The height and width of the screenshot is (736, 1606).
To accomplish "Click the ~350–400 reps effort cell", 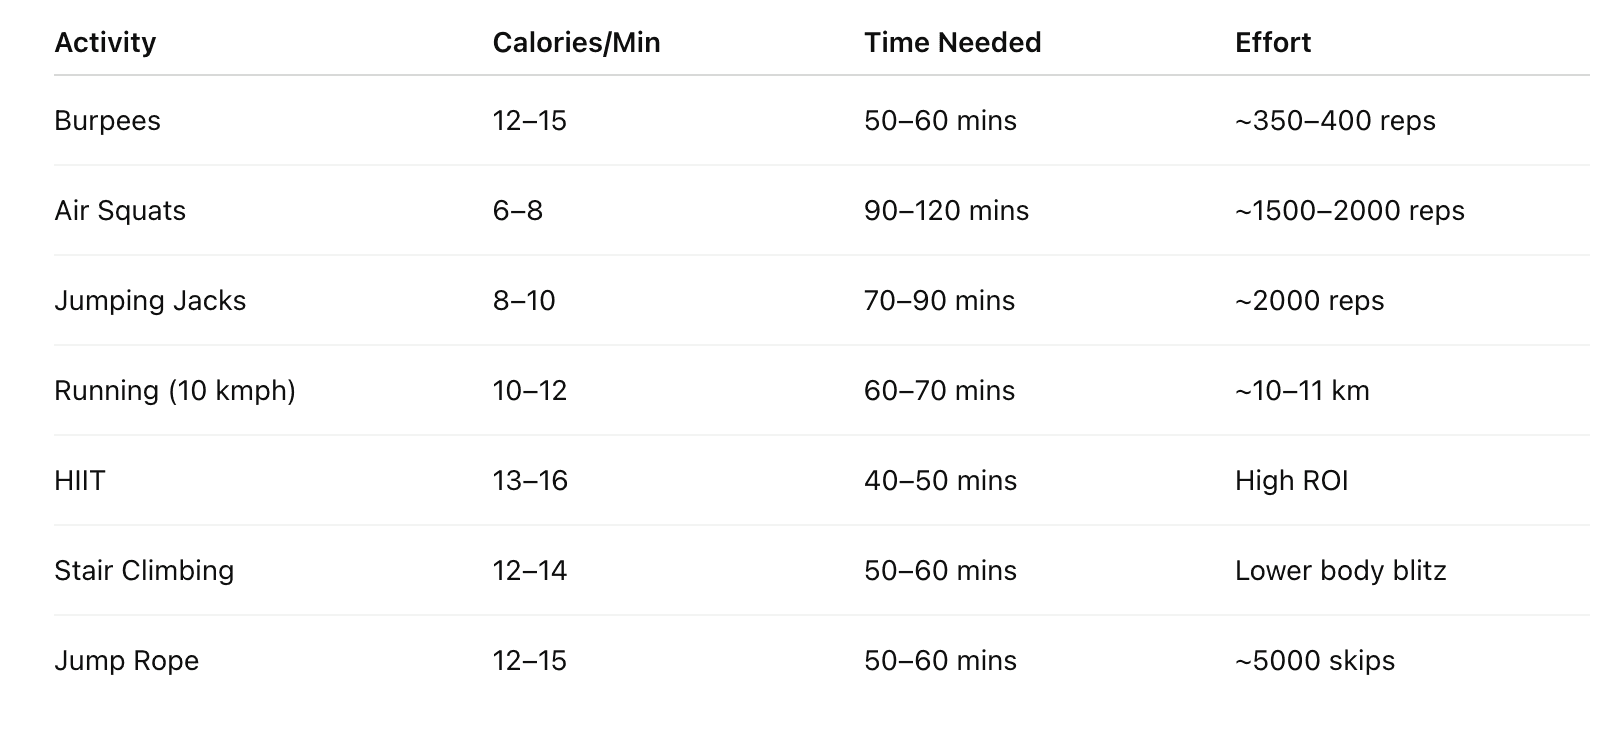I will pyautogui.click(x=1335, y=121).
